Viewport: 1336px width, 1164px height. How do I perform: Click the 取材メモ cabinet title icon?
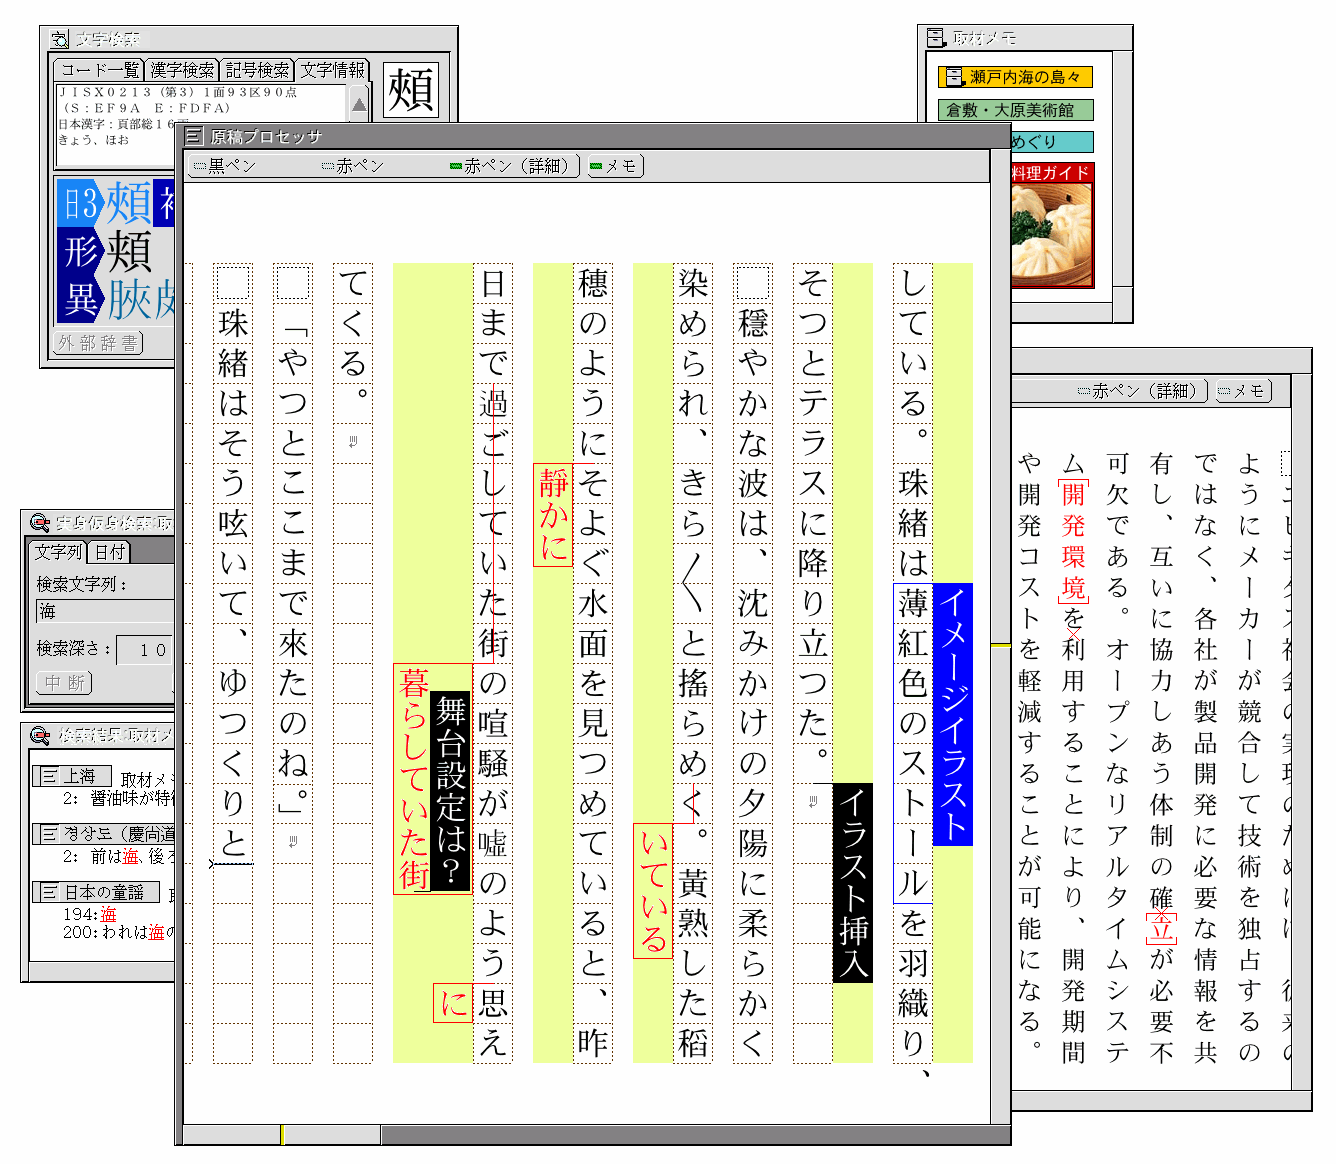(936, 38)
